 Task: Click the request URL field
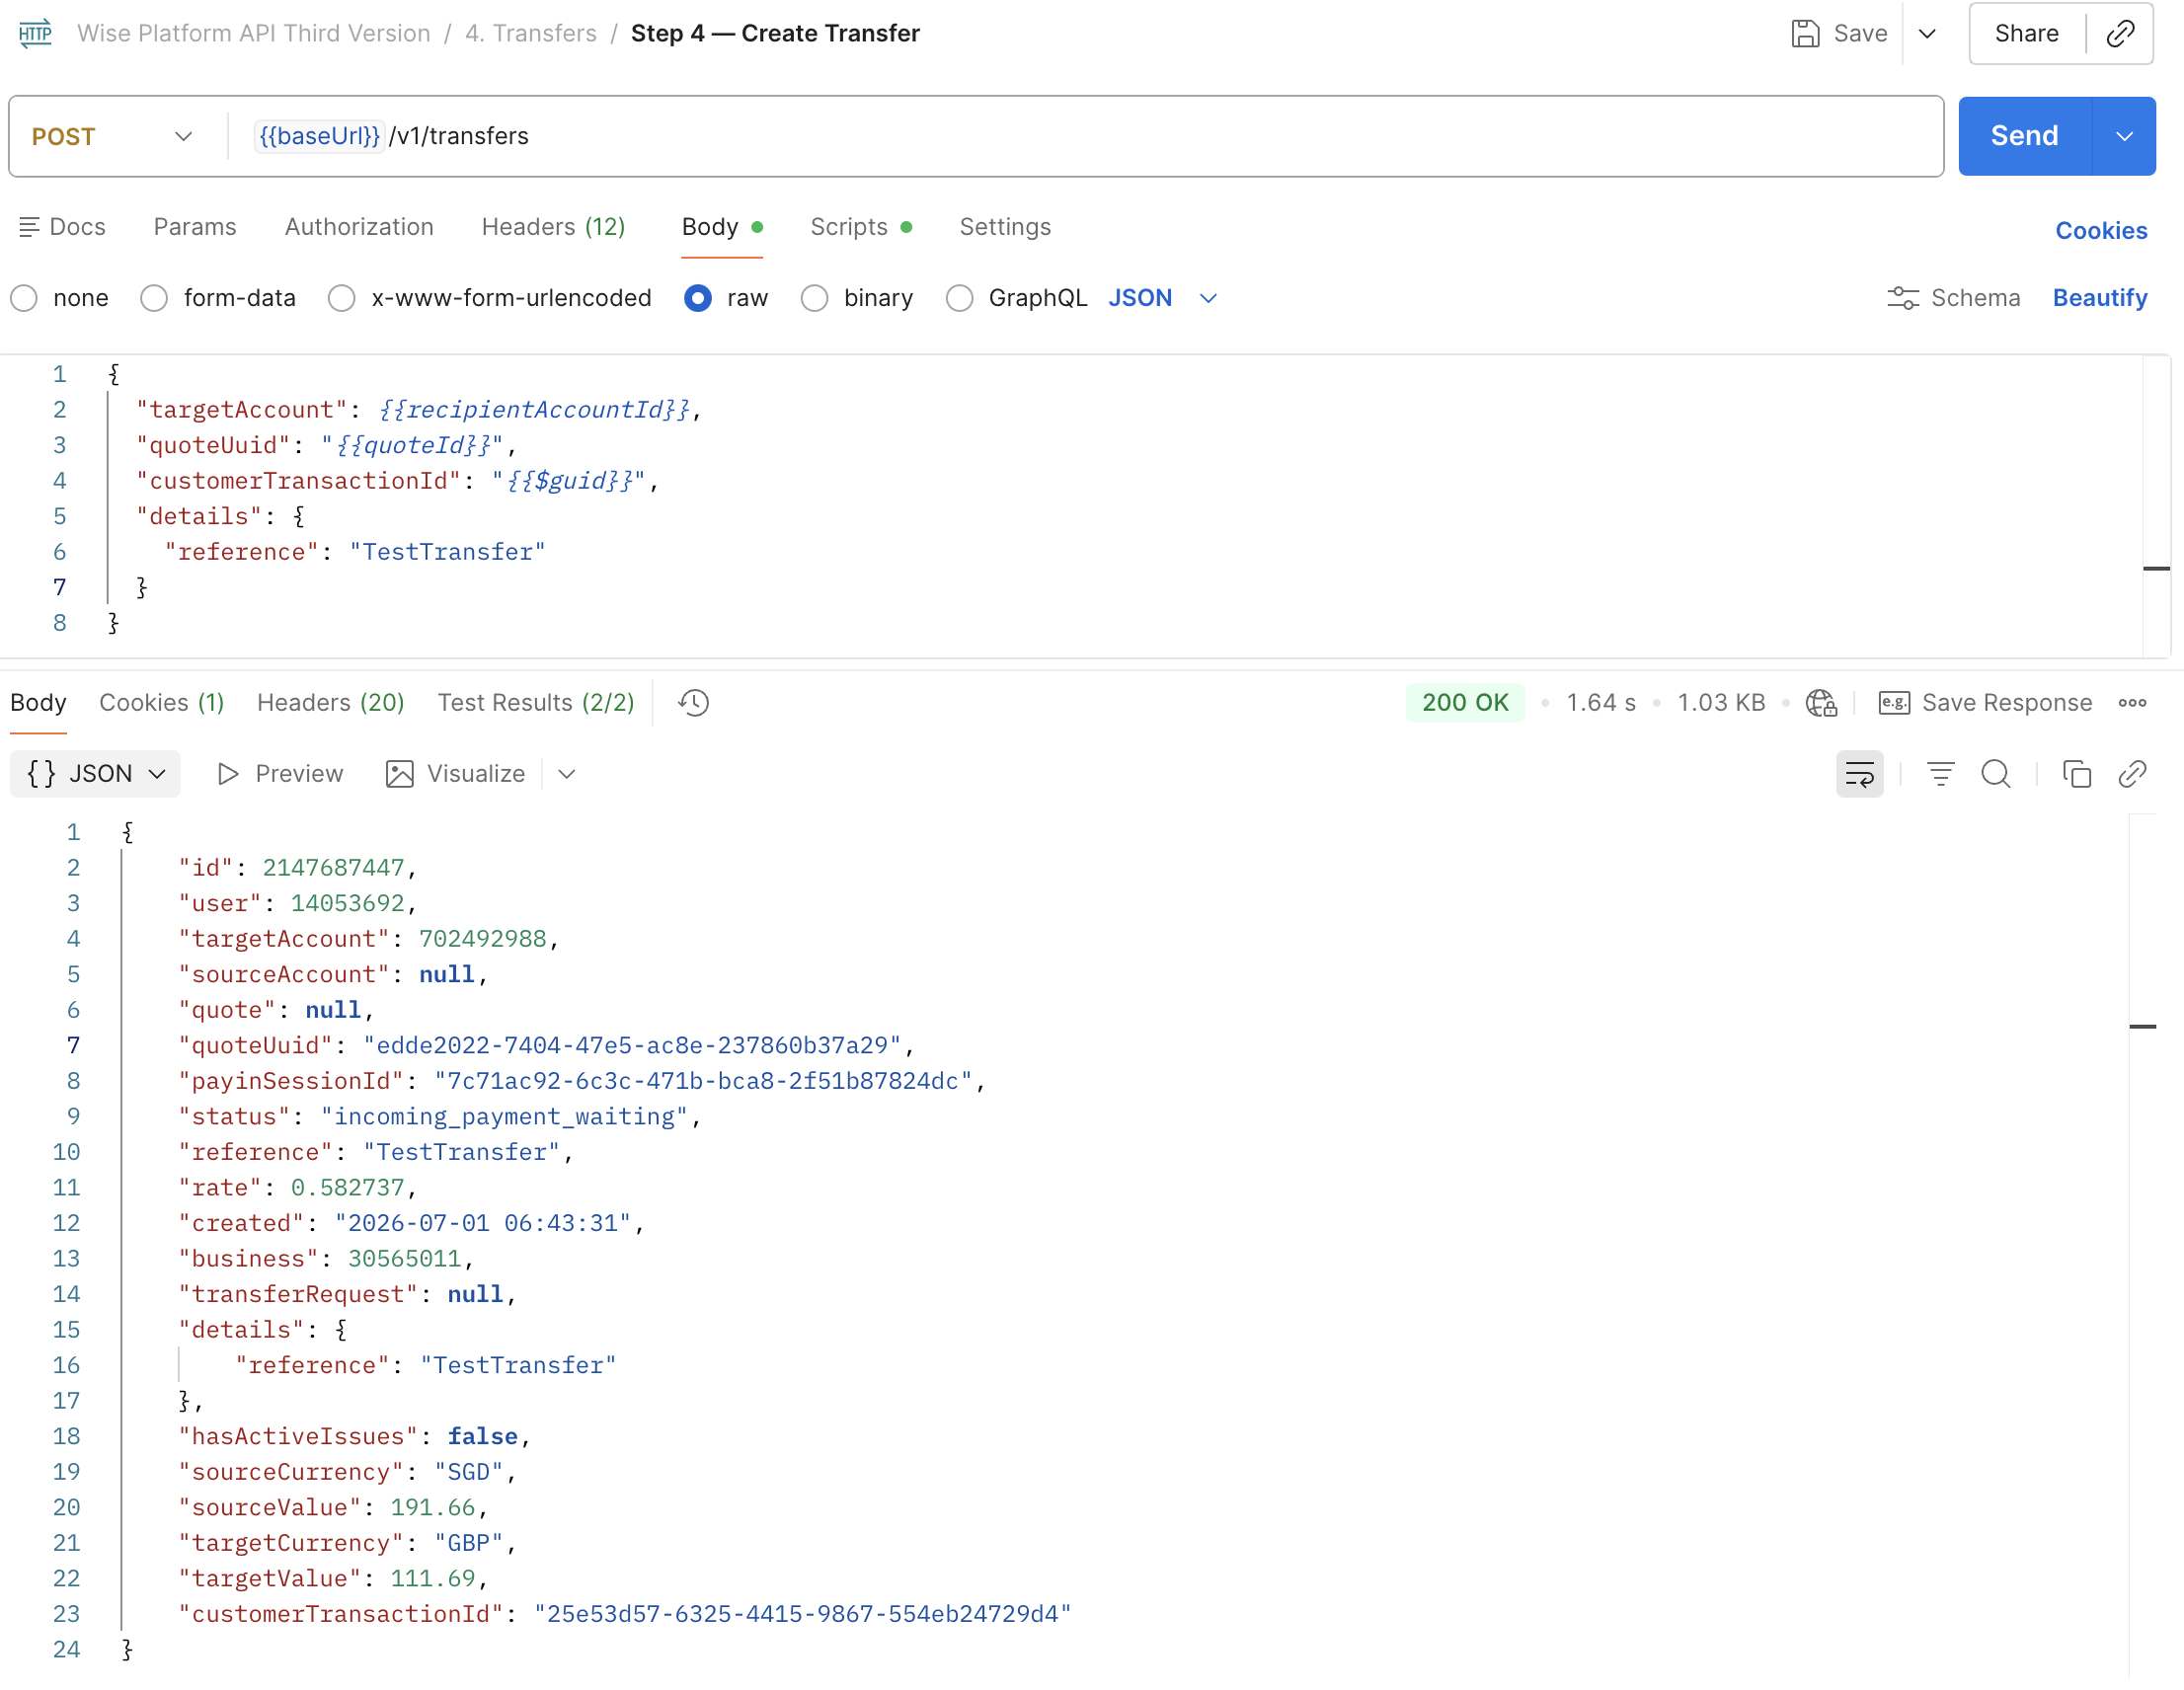coord(1085,136)
